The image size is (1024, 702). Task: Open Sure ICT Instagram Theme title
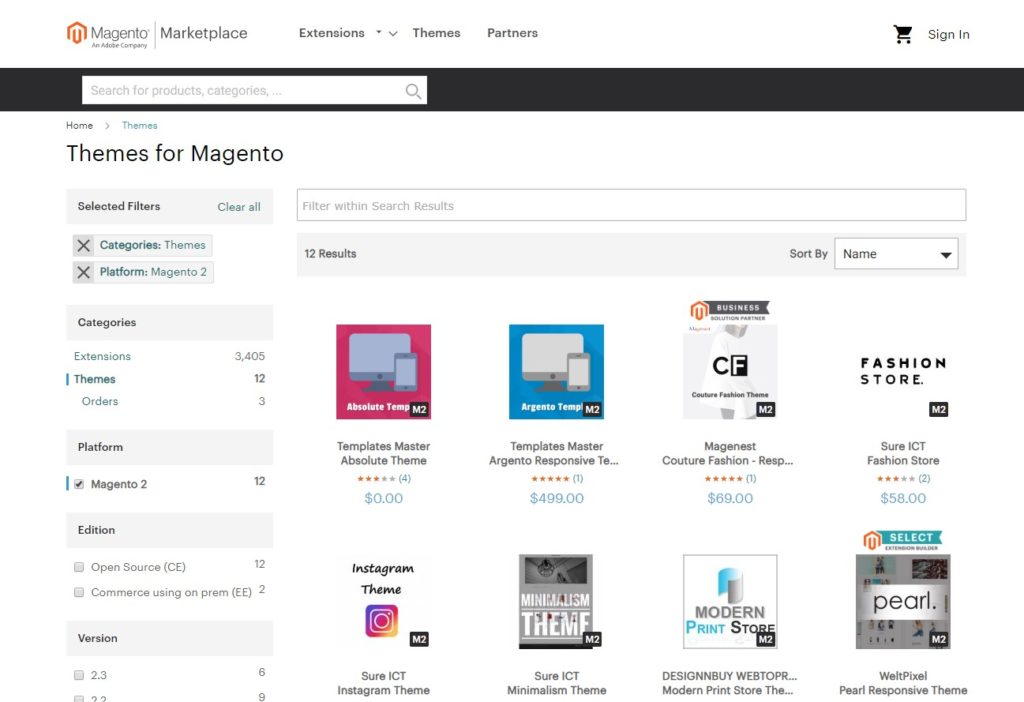click(383, 683)
